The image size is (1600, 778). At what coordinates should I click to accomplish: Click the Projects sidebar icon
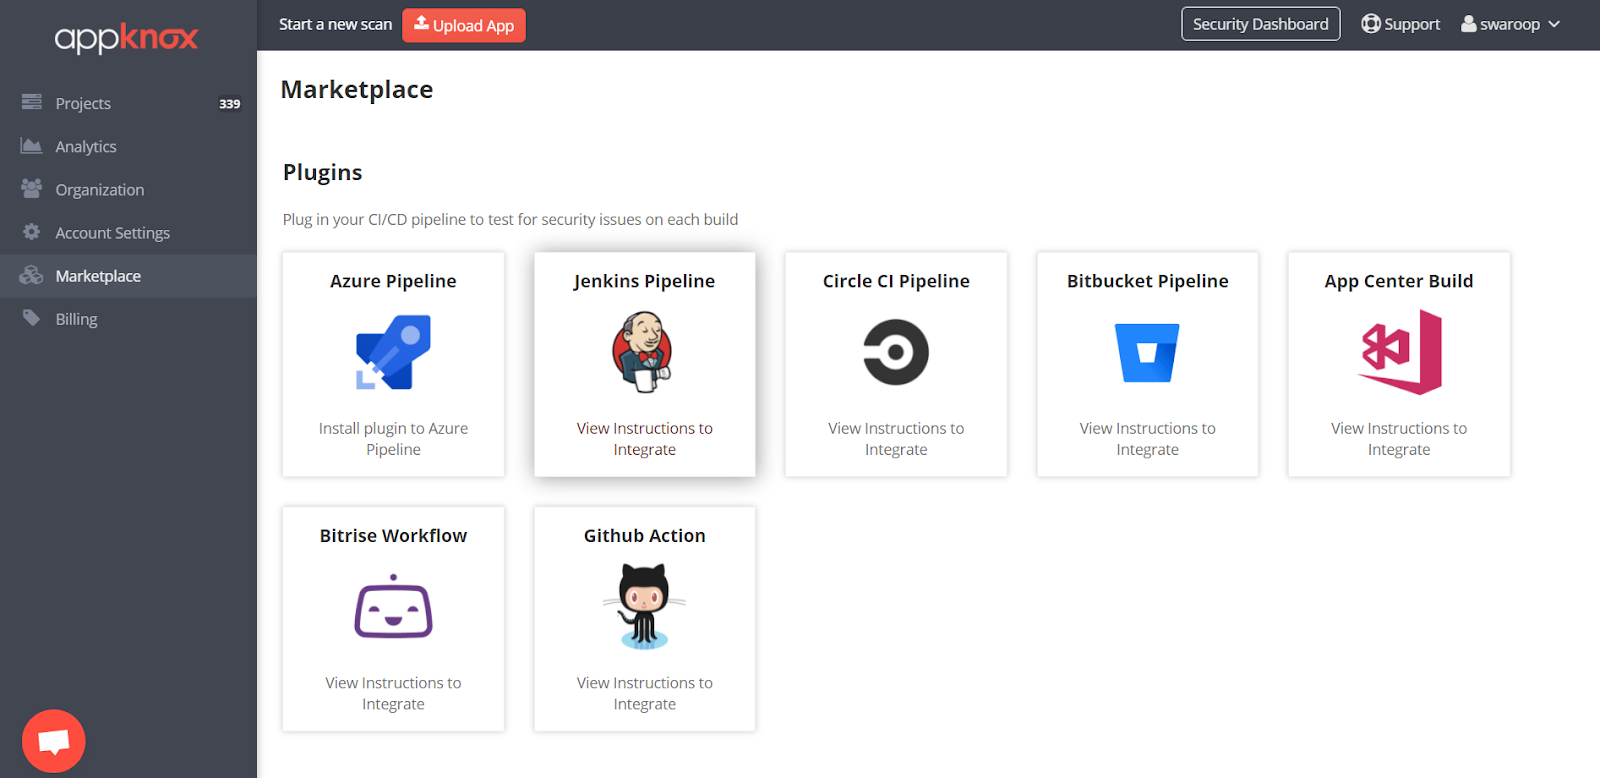click(x=32, y=102)
